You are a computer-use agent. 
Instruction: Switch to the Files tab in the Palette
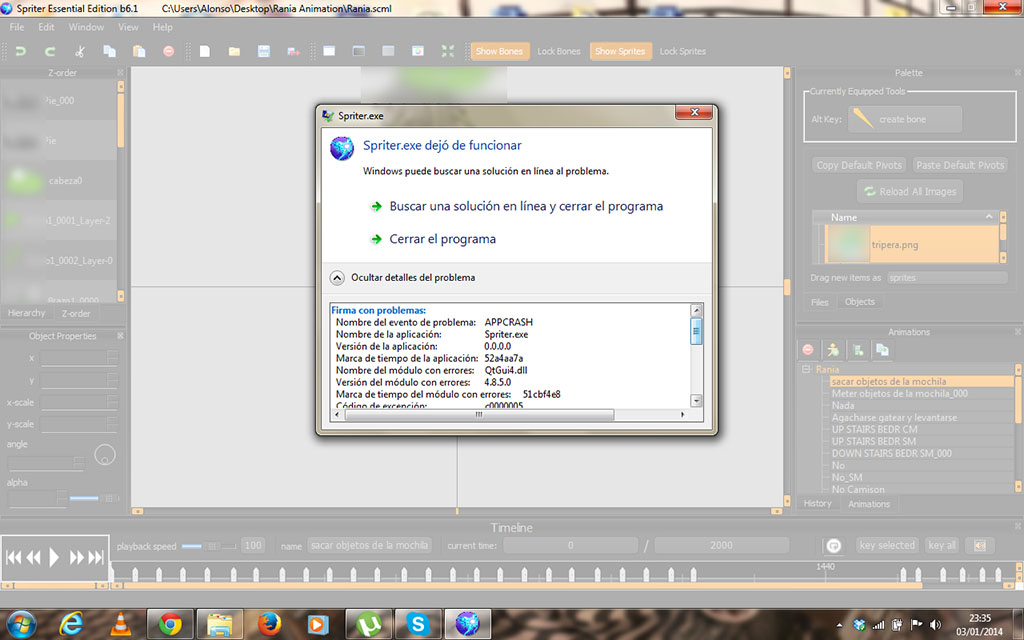click(820, 302)
